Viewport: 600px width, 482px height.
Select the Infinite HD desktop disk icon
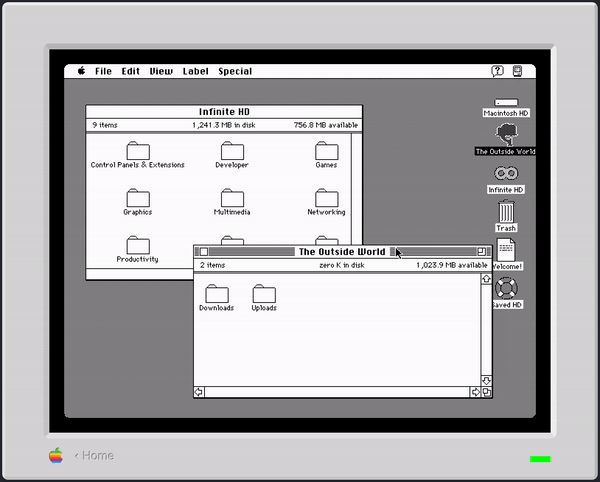tap(506, 173)
